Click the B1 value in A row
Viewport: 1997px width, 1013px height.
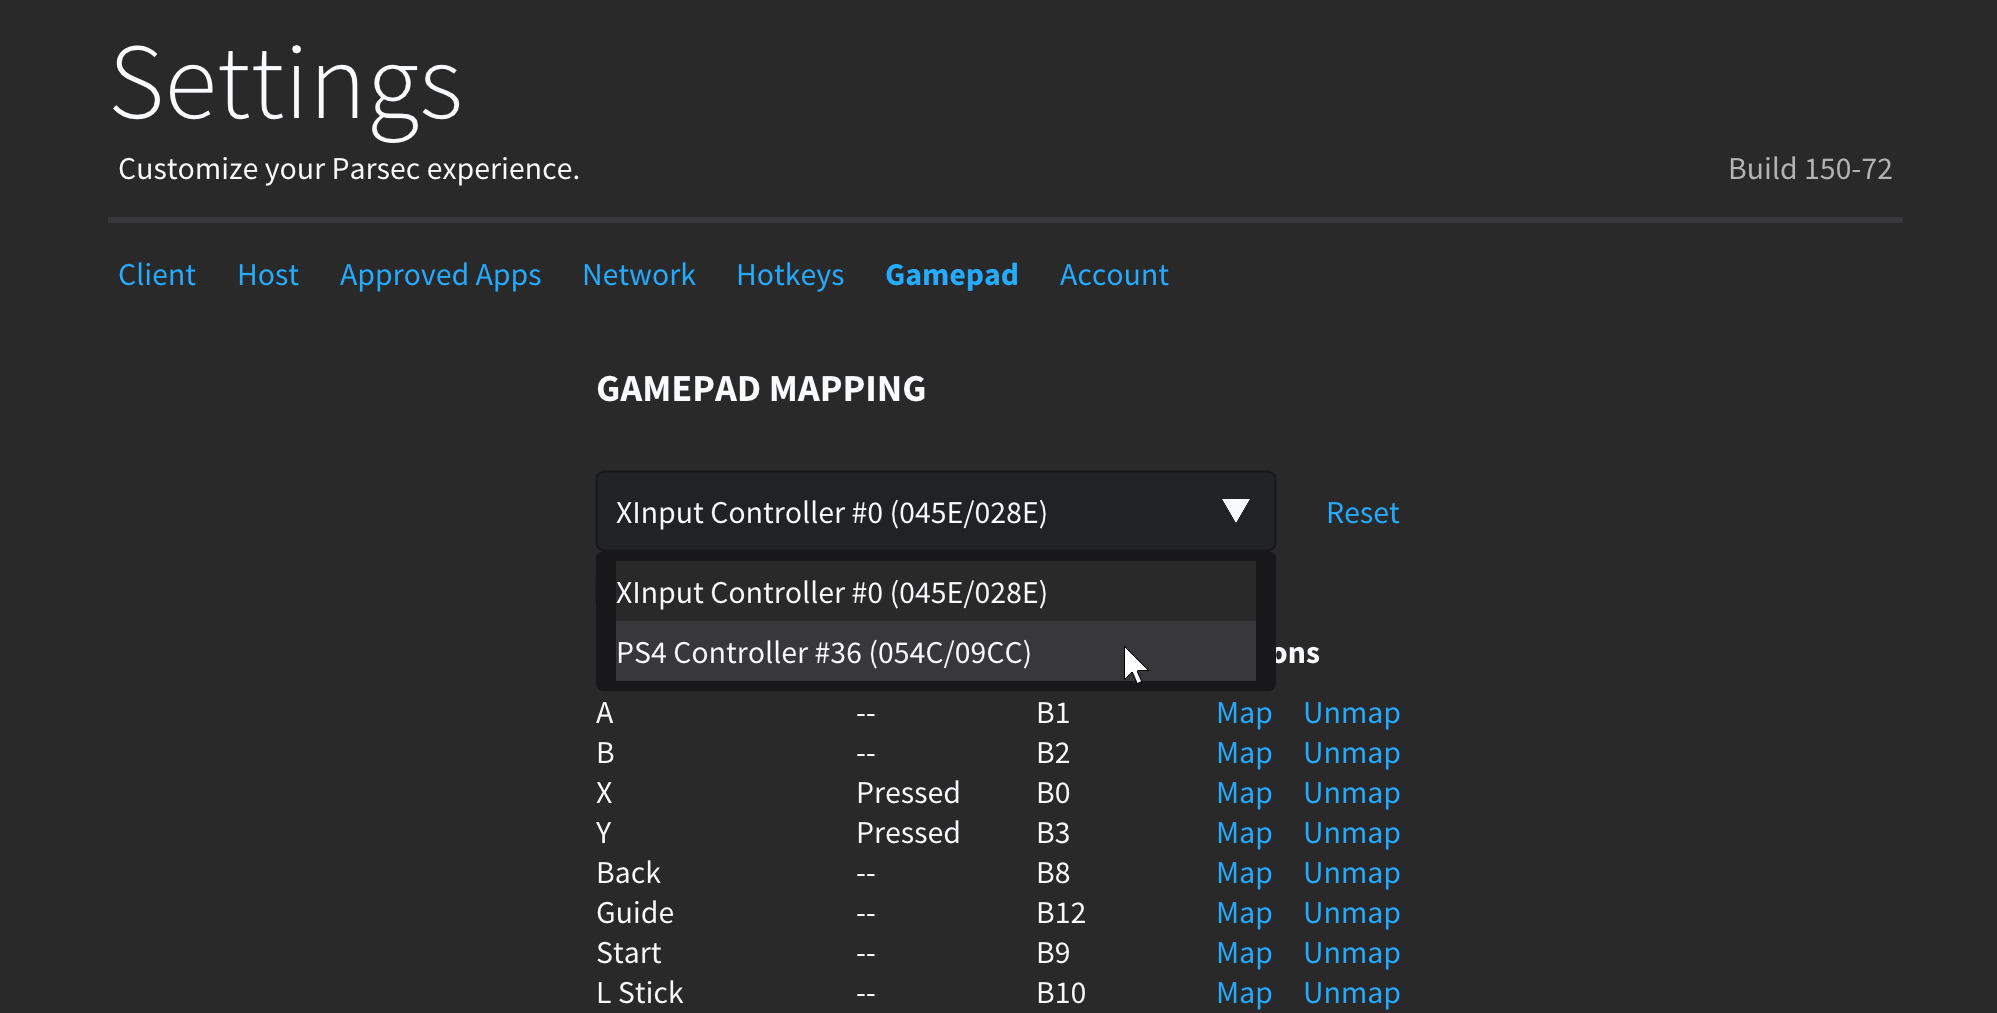1053,713
